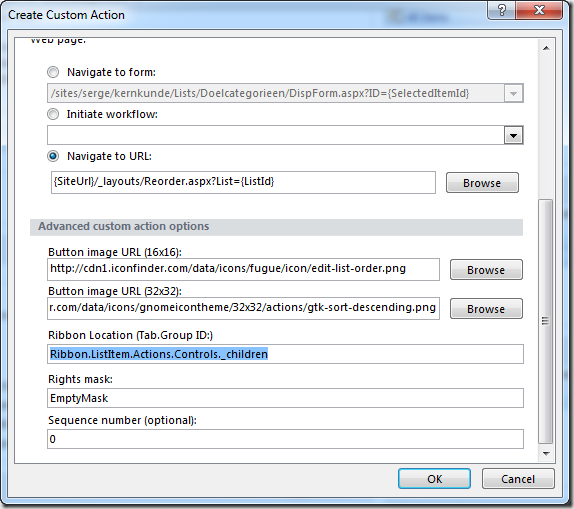Open the Navigate to form dropdown arrow
This screenshot has width=574, height=509.
(514, 94)
